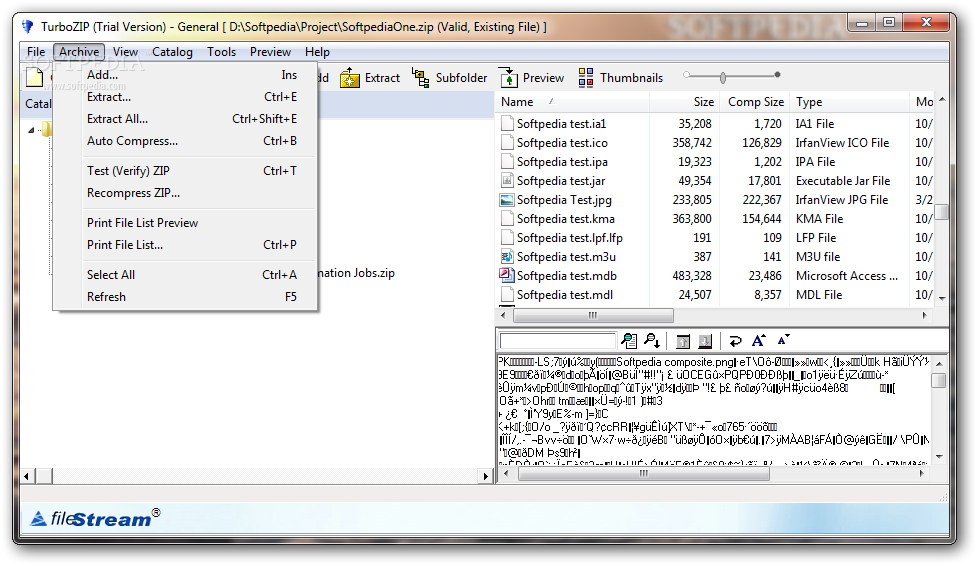Click the find text icon in preview pane
This screenshot has height=565, width=977.
click(x=629, y=341)
